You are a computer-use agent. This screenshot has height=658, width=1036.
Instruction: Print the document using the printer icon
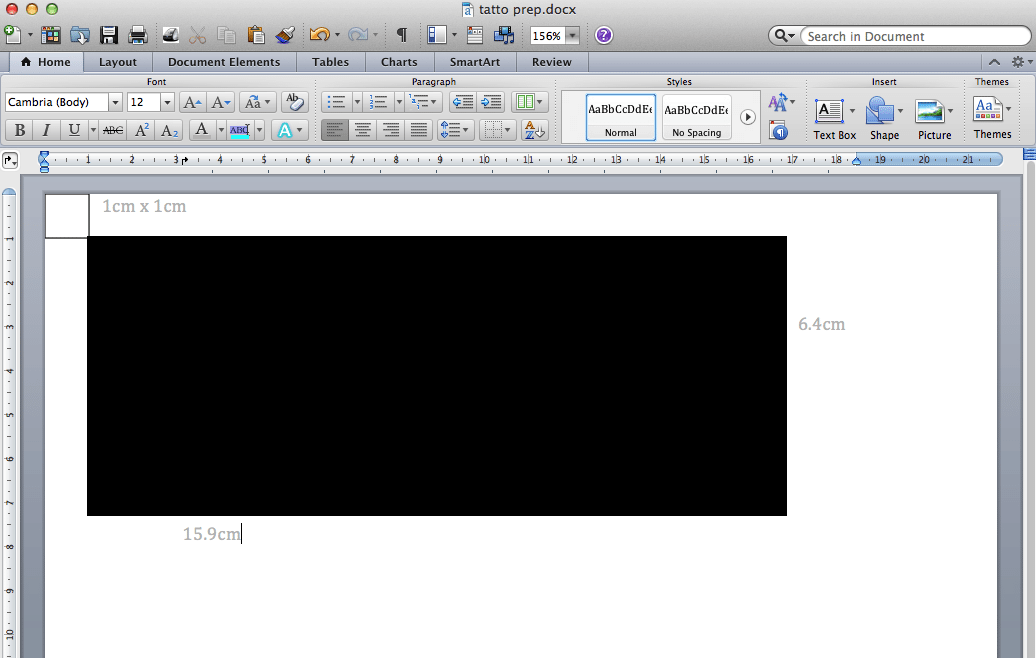138,35
